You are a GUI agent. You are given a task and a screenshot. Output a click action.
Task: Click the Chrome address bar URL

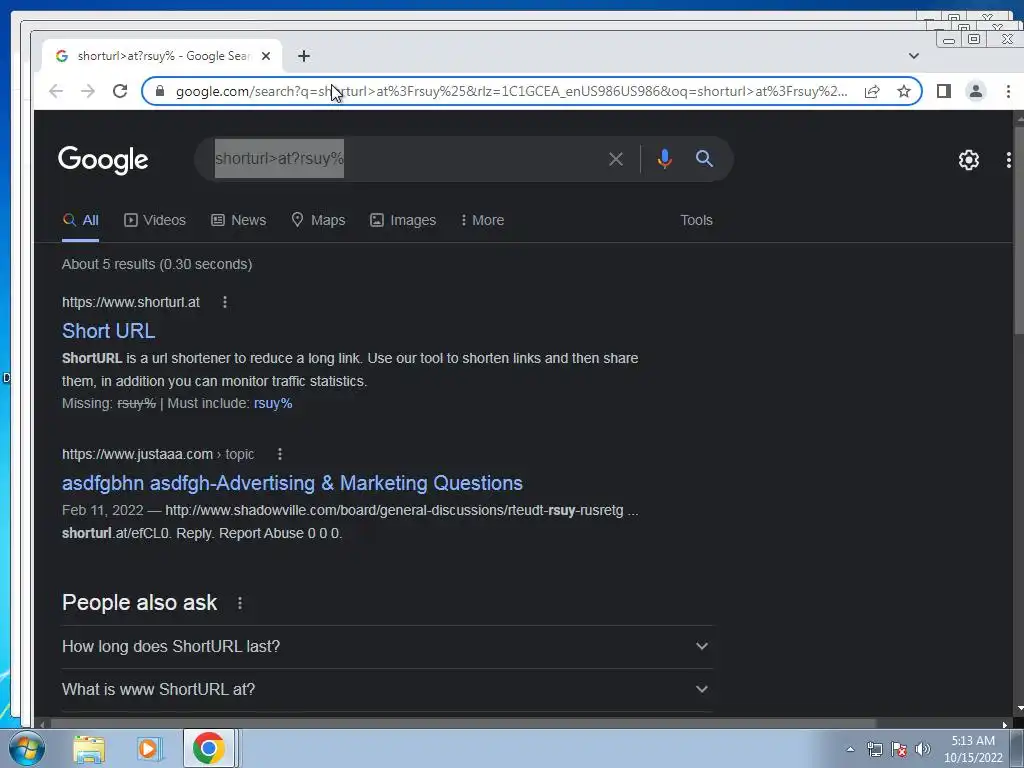click(x=511, y=91)
